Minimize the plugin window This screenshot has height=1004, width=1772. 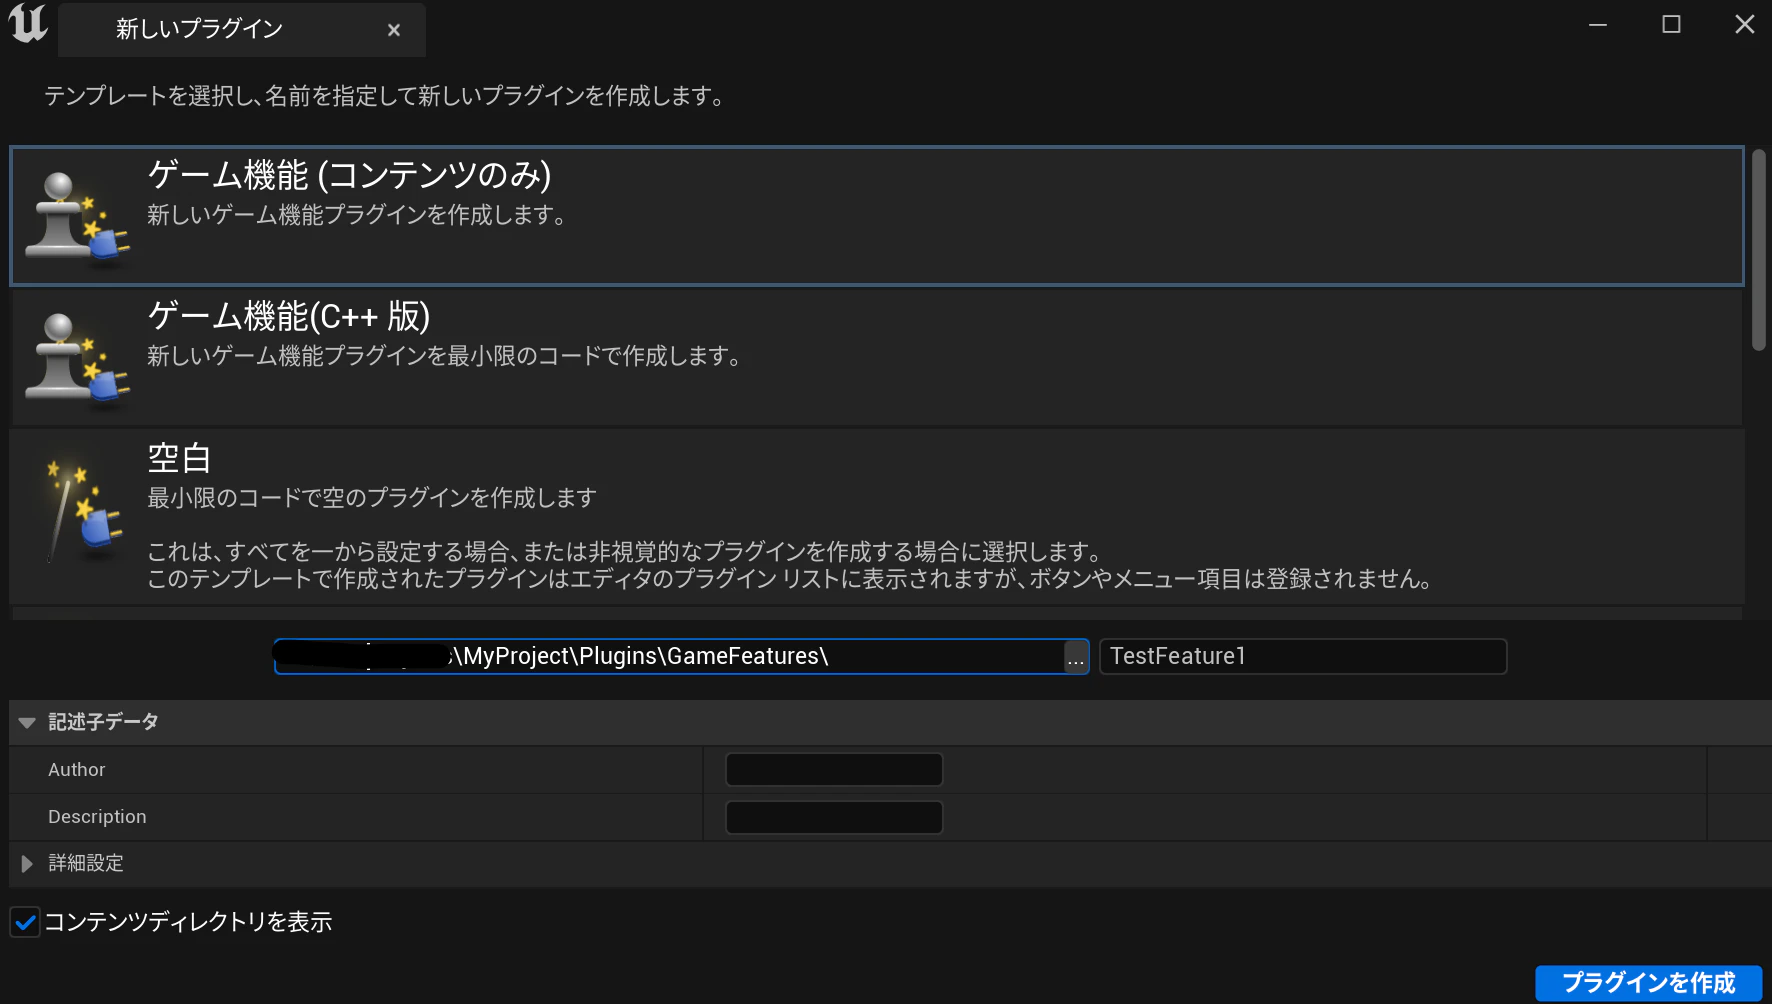click(1598, 24)
